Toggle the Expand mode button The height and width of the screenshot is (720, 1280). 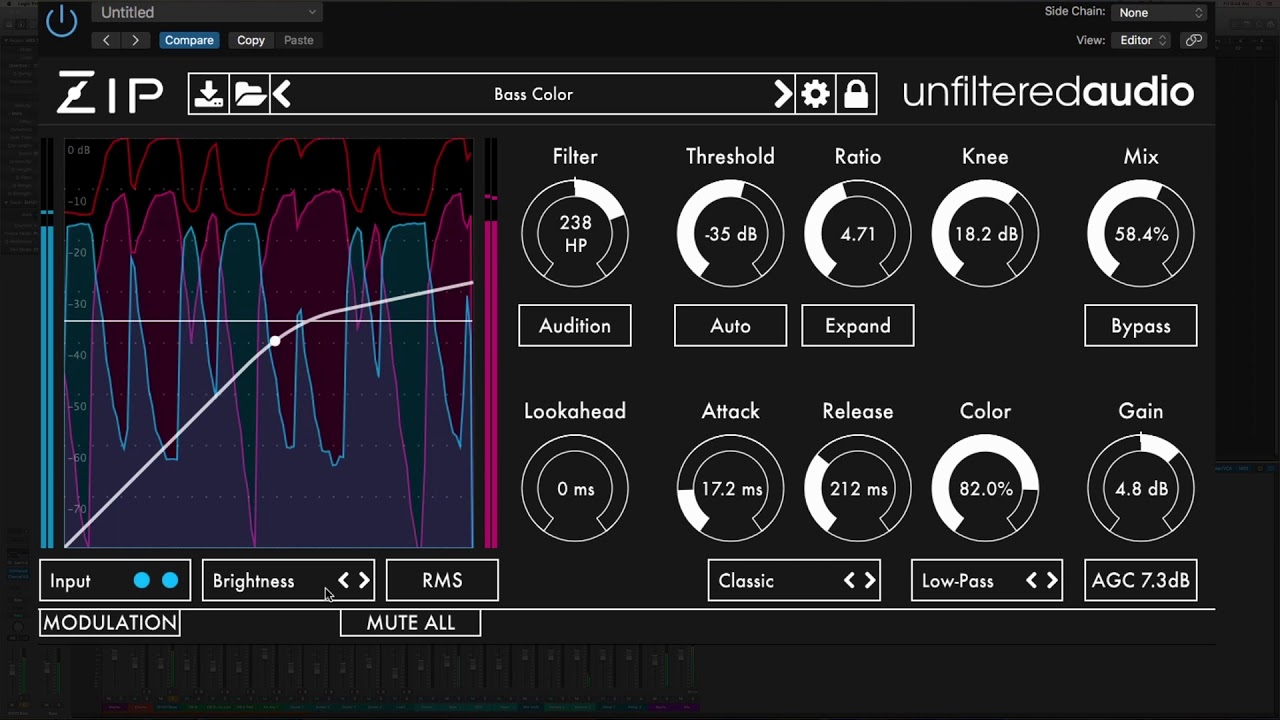coord(858,326)
